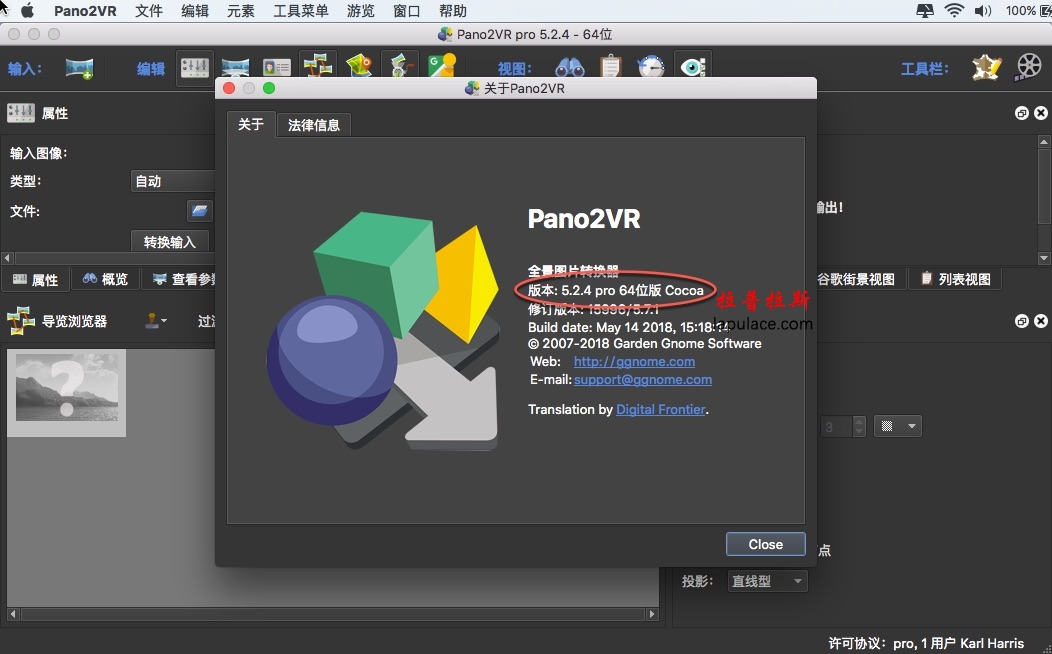This screenshot has width=1052, height=654.
Task: Detach the panel containing the 投影 setting
Action: coord(1021,321)
